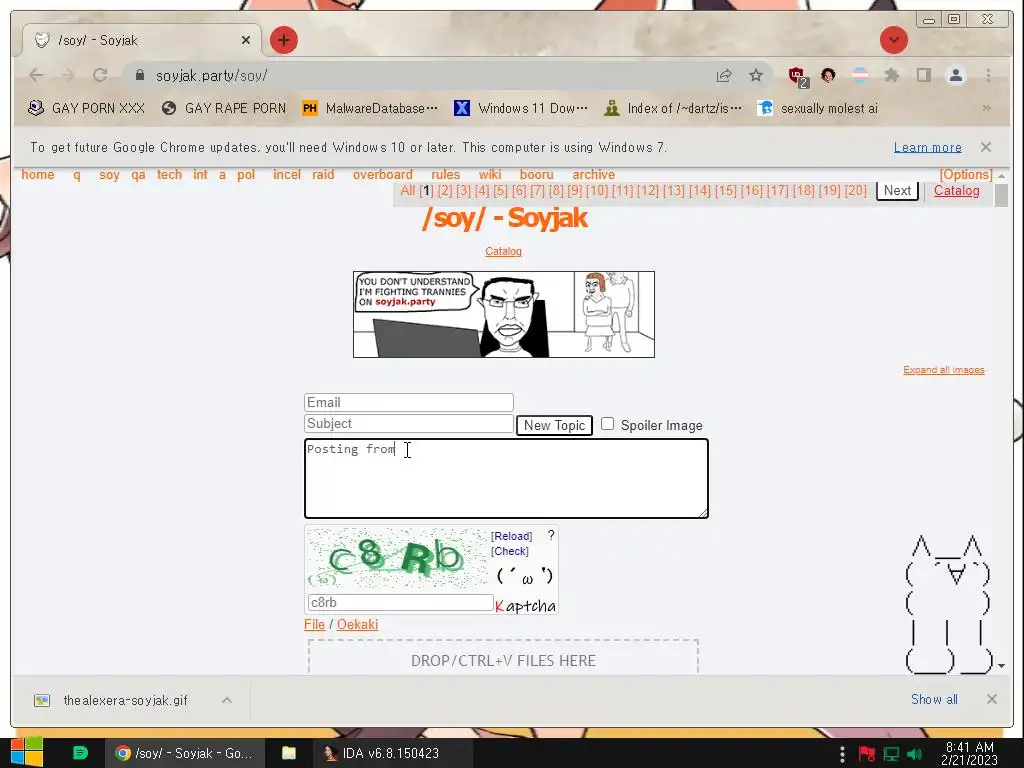
Task: Select the File upload tab link
Action: click(x=314, y=624)
